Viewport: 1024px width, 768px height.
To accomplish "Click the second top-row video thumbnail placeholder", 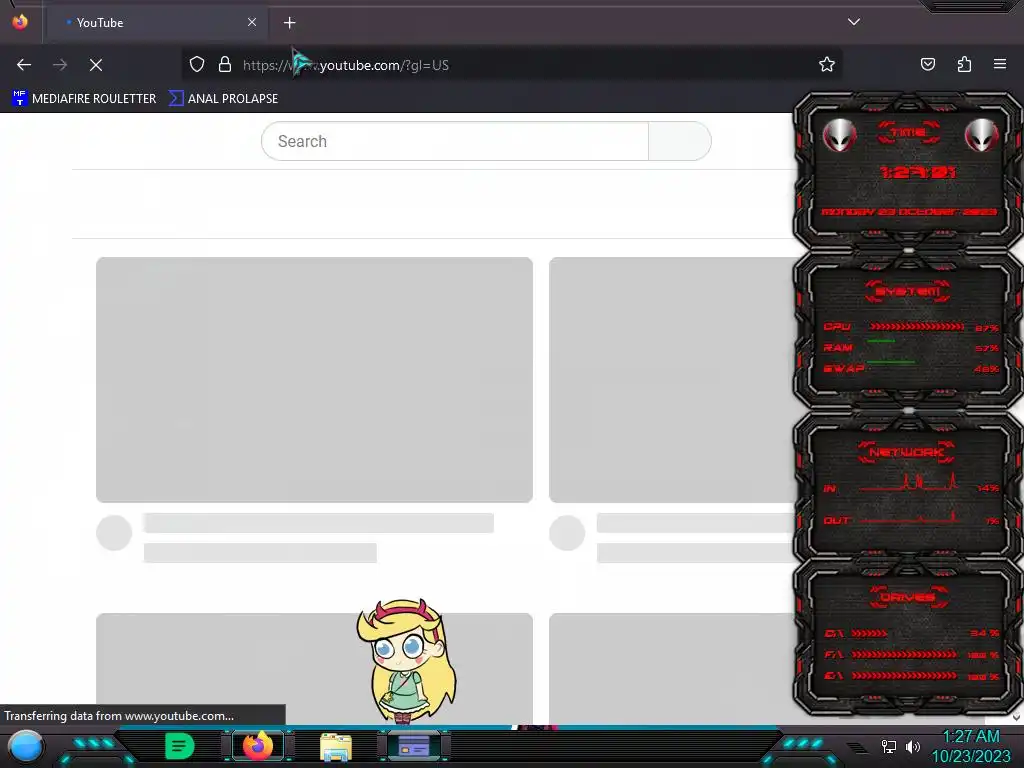I will (672, 379).
